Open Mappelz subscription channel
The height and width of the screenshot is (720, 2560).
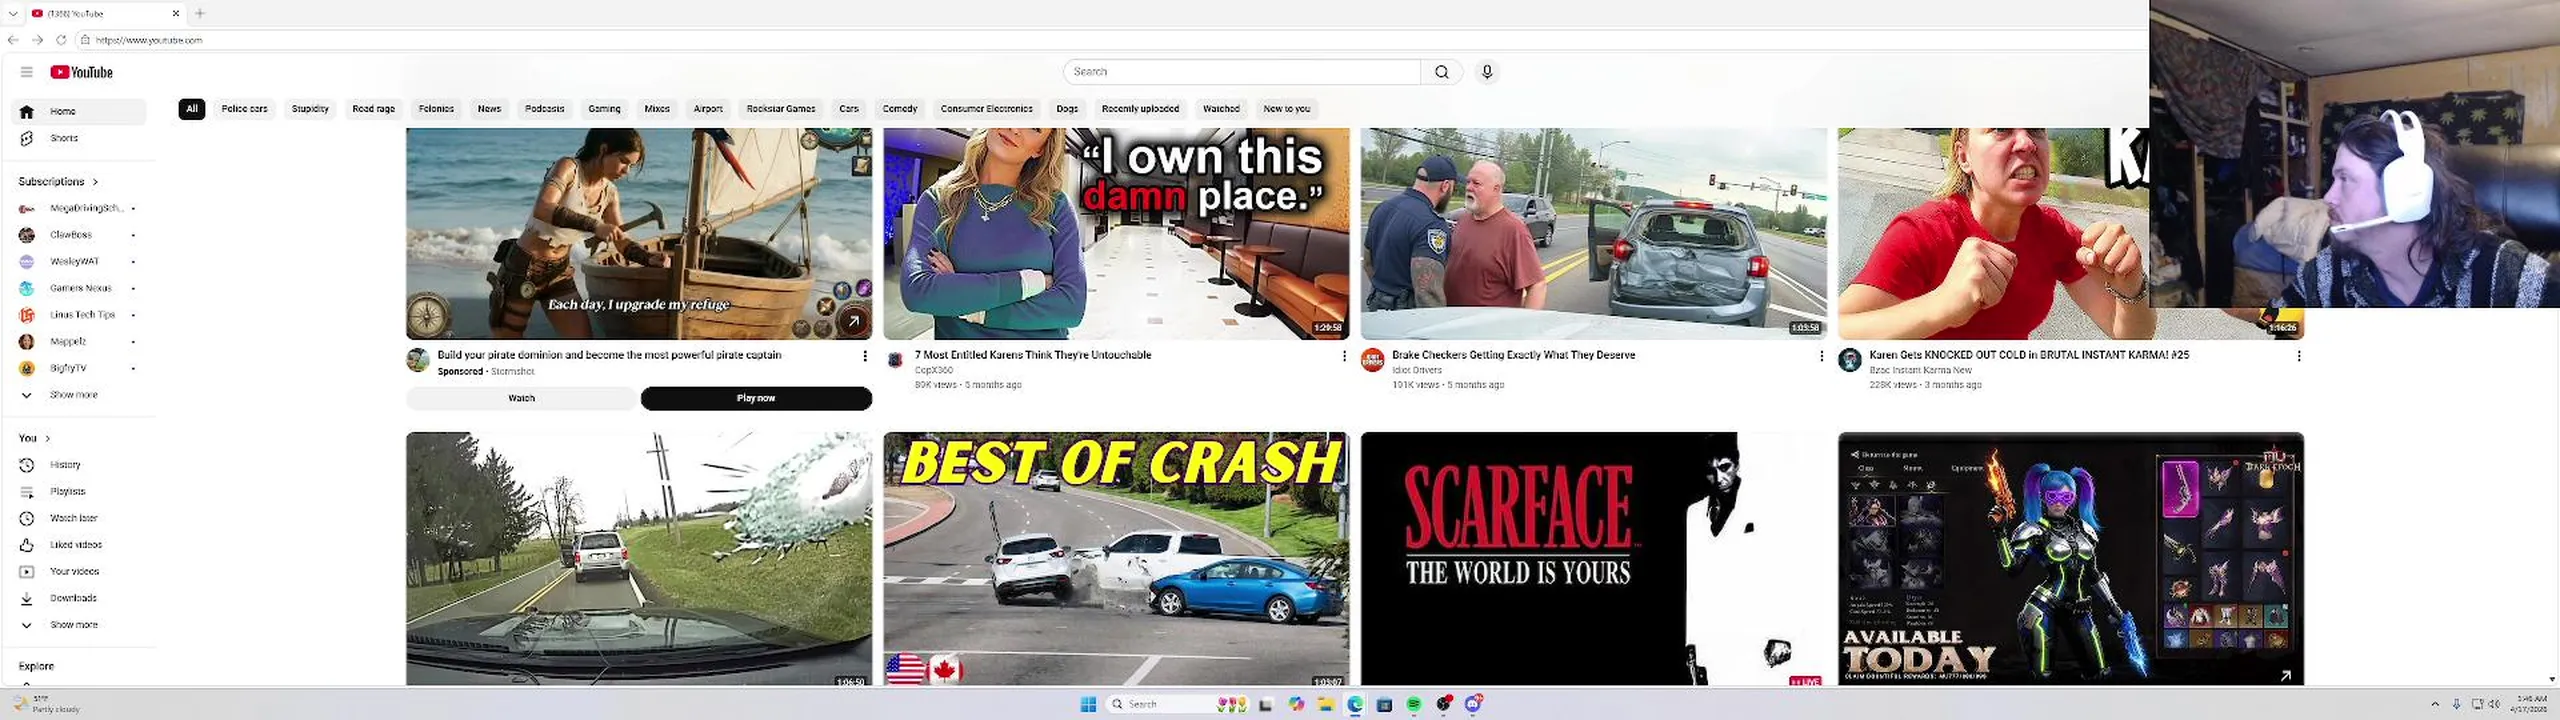point(79,341)
